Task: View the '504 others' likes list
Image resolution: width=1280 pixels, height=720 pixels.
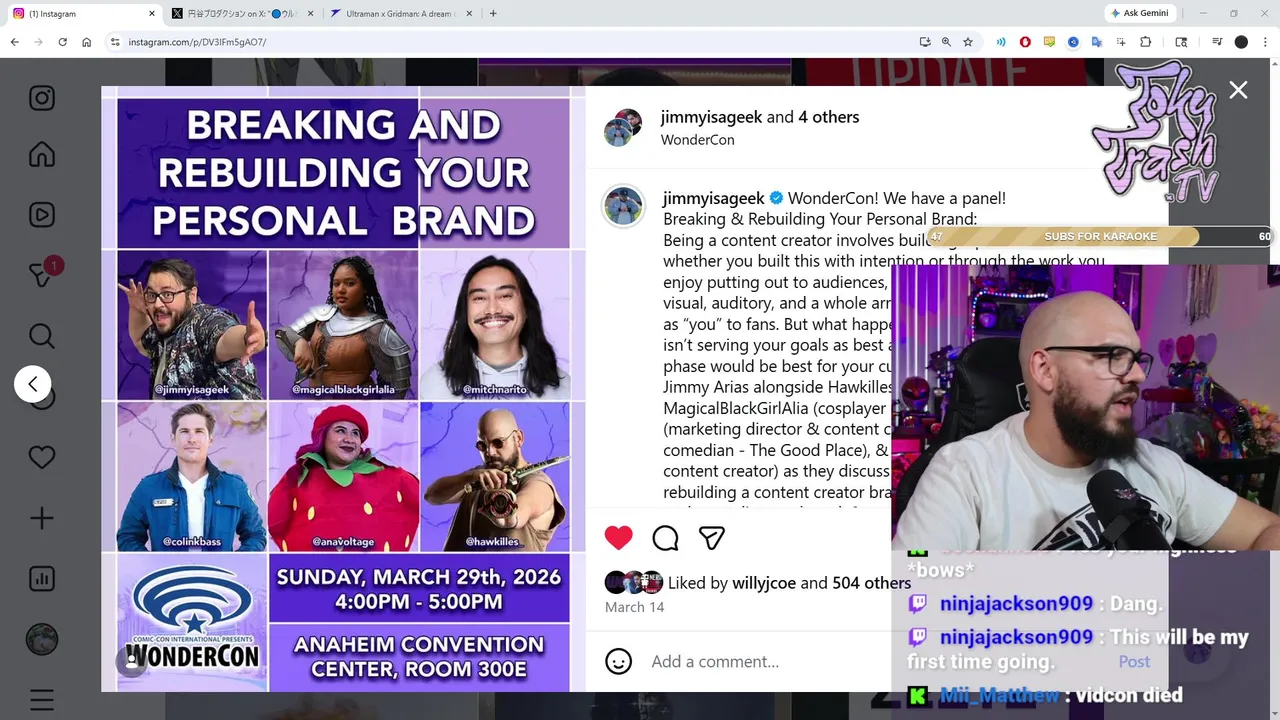Action: click(x=871, y=583)
